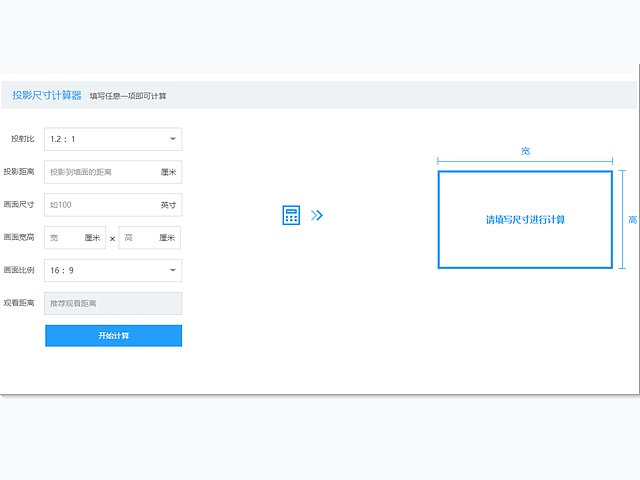The height and width of the screenshot is (480, 640).
Task: Click the 观看距离 label
Action: pos(19,302)
